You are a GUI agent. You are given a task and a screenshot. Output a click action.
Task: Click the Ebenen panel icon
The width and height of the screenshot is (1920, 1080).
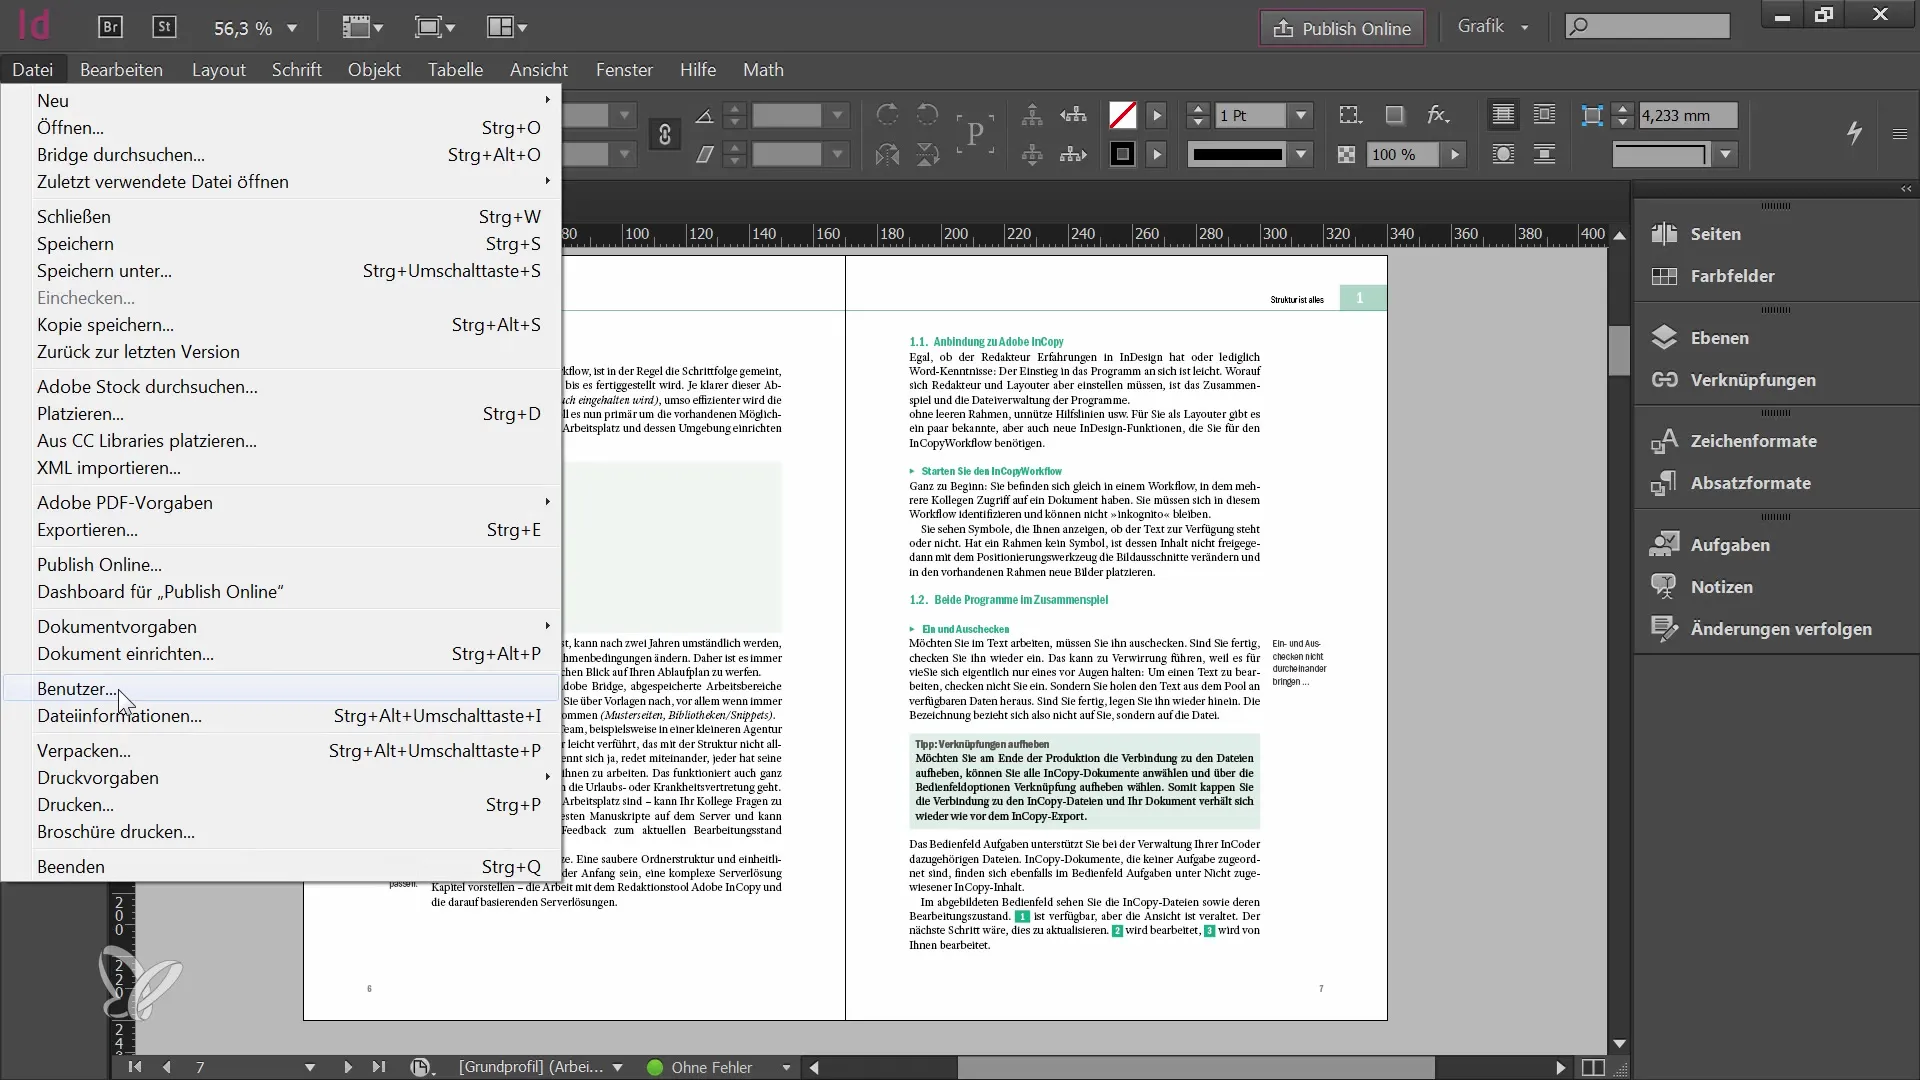pos(1664,336)
